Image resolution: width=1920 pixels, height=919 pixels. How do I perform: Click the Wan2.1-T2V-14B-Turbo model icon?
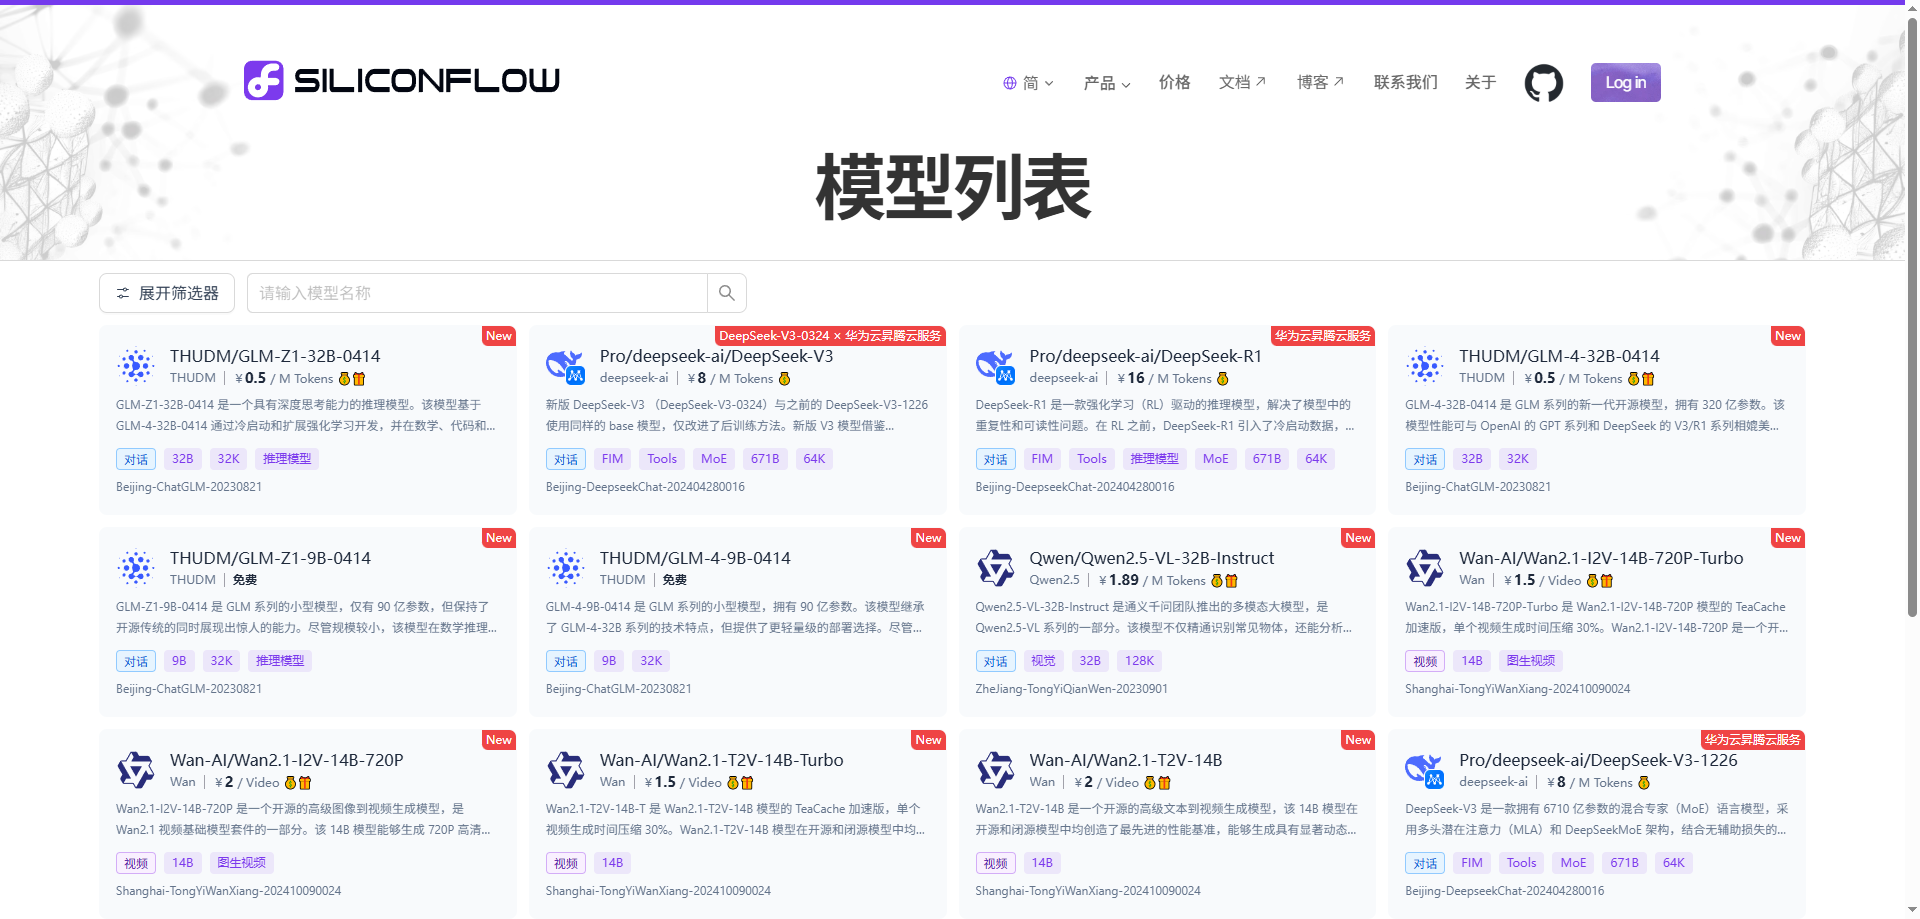point(566,770)
